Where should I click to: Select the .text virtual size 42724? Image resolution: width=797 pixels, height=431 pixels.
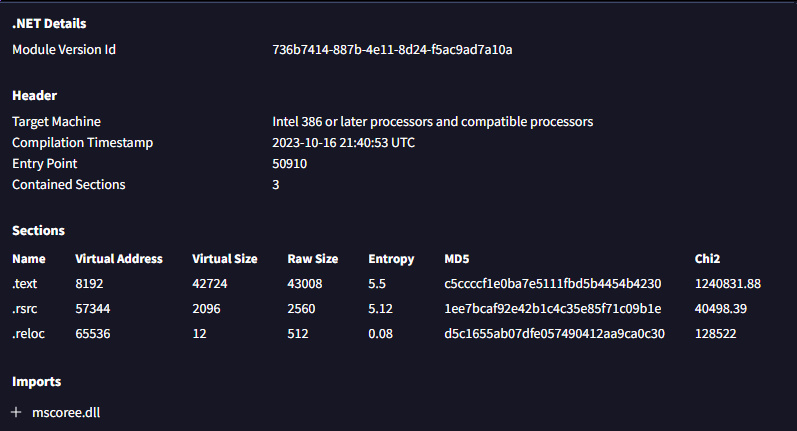point(210,284)
